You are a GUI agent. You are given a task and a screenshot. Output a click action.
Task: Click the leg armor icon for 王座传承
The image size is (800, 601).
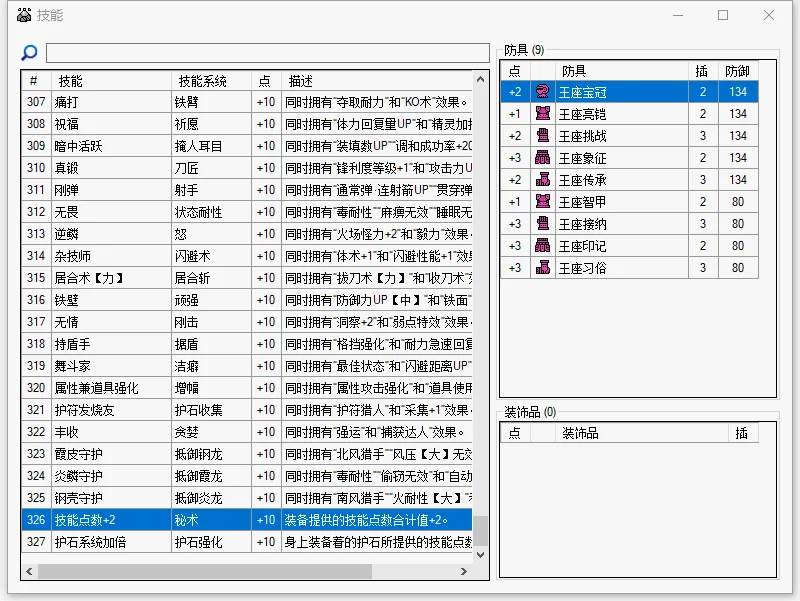click(x=542, y=180)
